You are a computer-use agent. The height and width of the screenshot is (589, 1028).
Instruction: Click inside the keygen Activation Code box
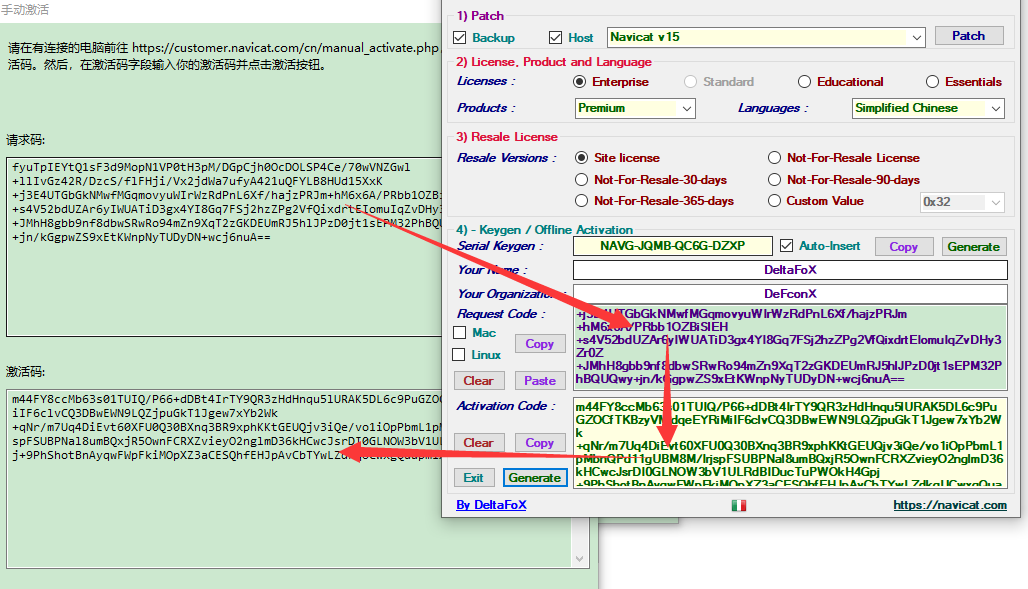coord(790,443)
